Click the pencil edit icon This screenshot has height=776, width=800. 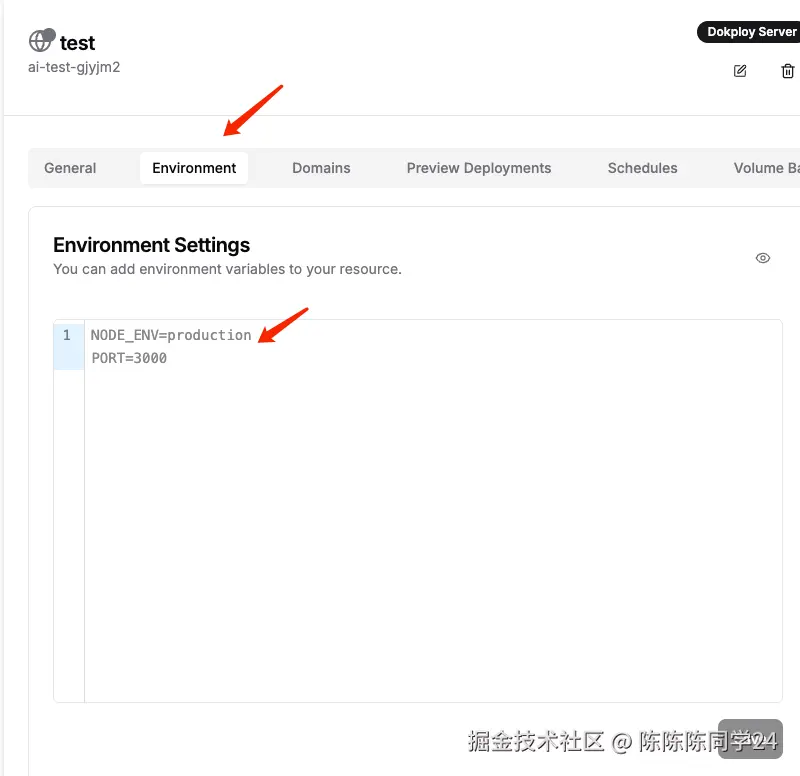740,71
